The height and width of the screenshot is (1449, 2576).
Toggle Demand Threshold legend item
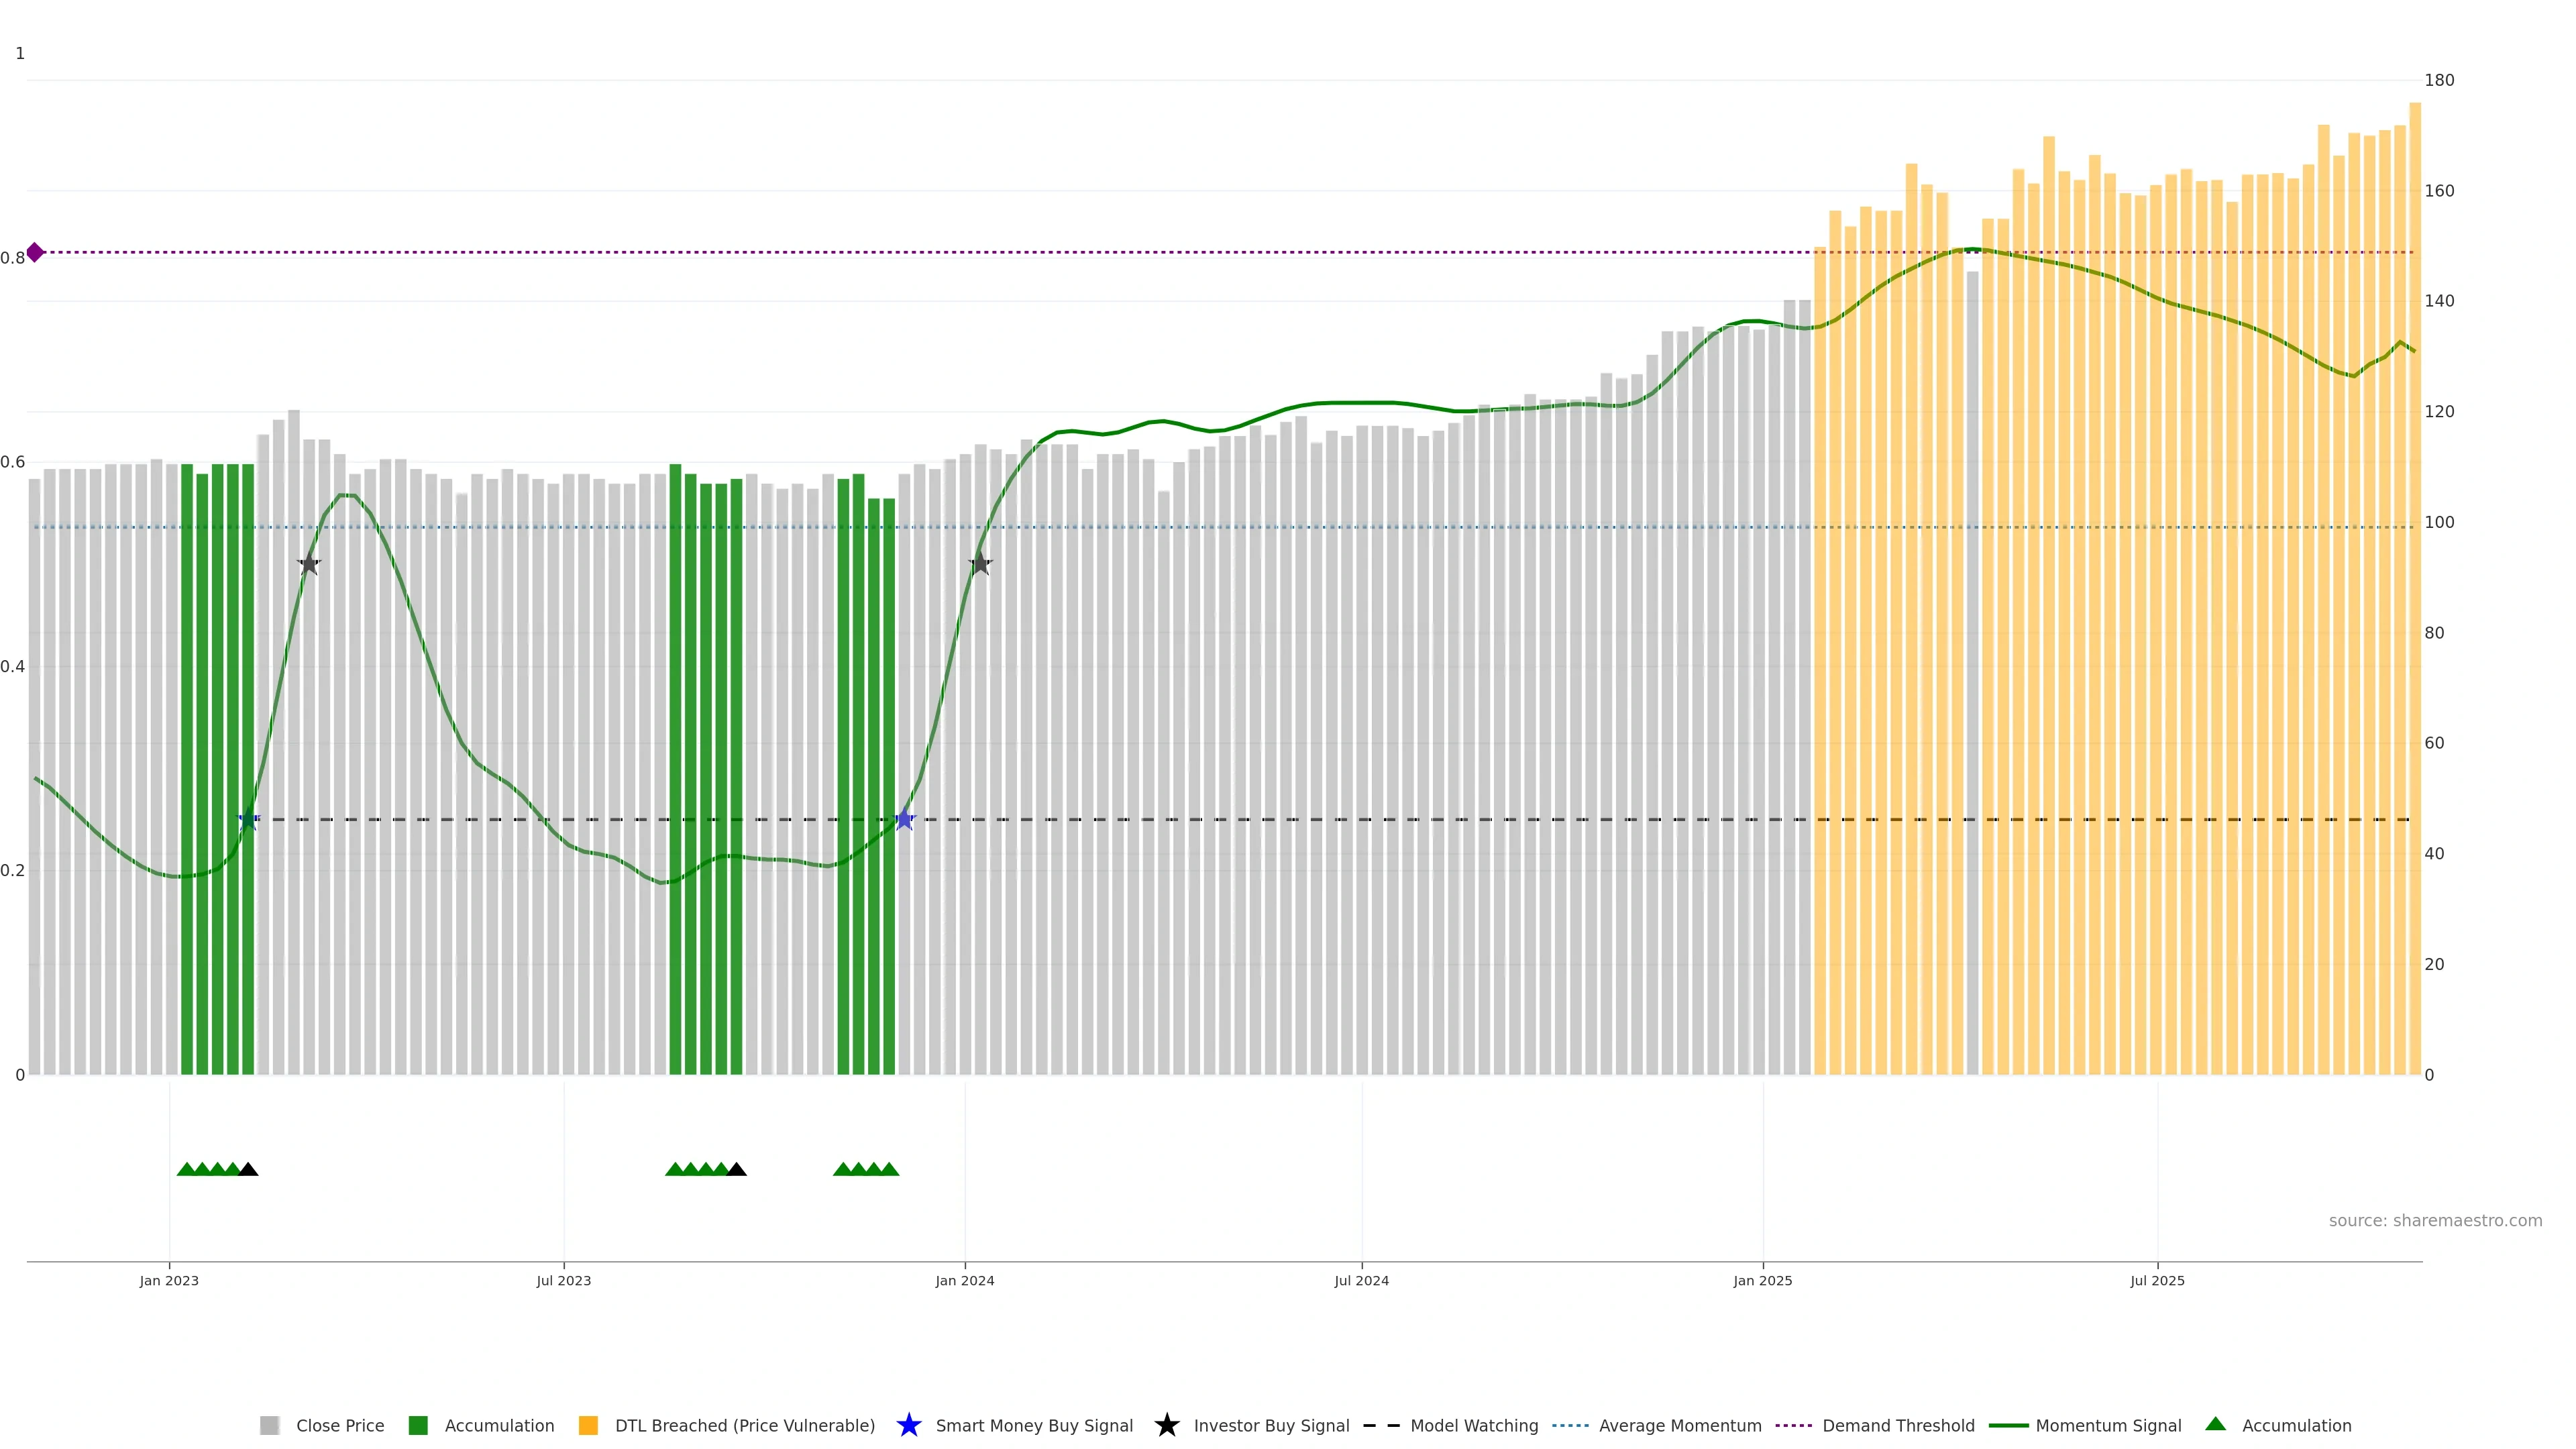pyautogui.click(x=1897, y=1425)
